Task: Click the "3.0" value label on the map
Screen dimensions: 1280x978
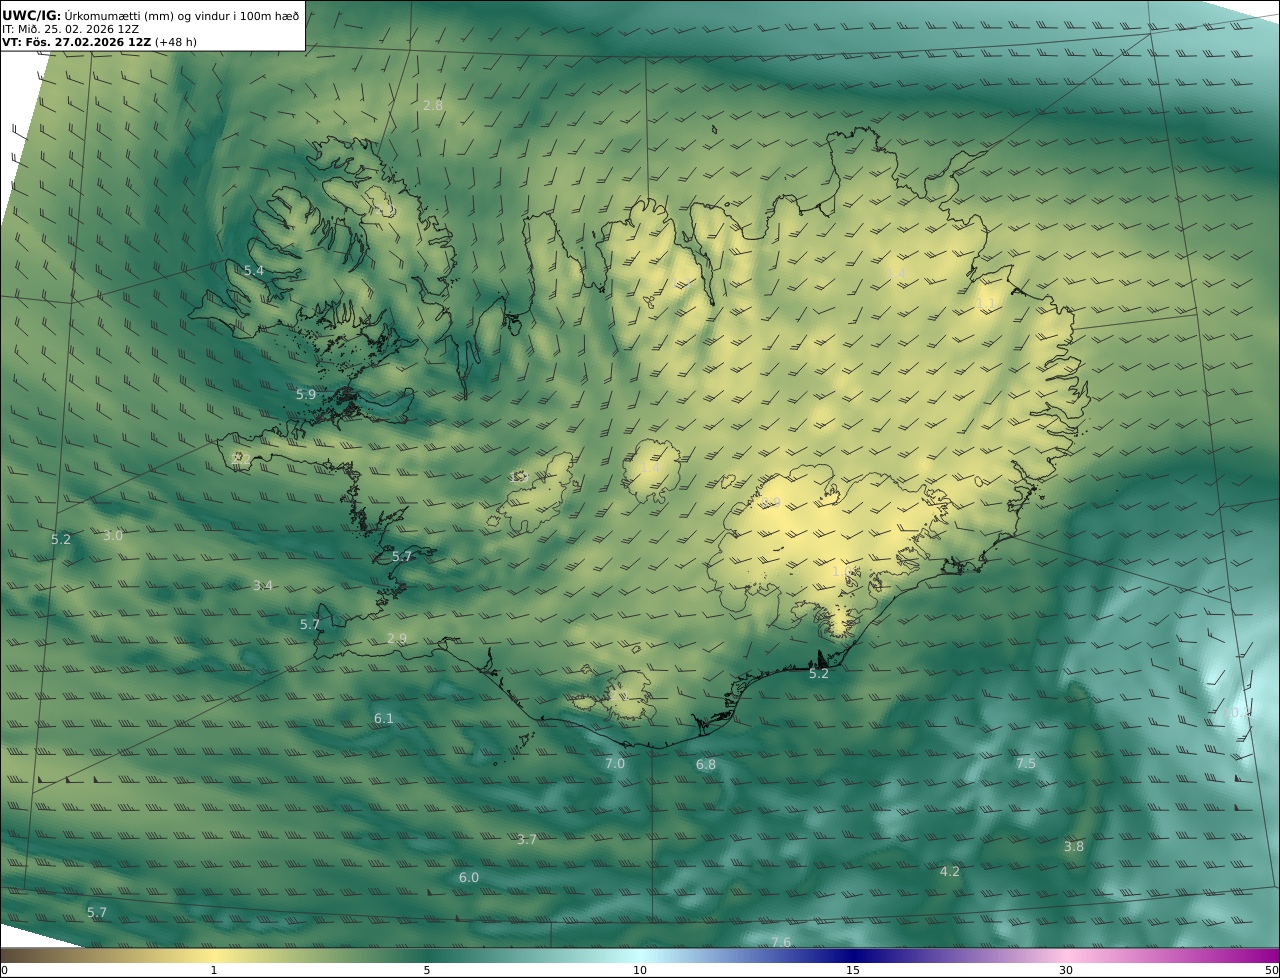Action: pyautogui.click(x=113, y=536)
